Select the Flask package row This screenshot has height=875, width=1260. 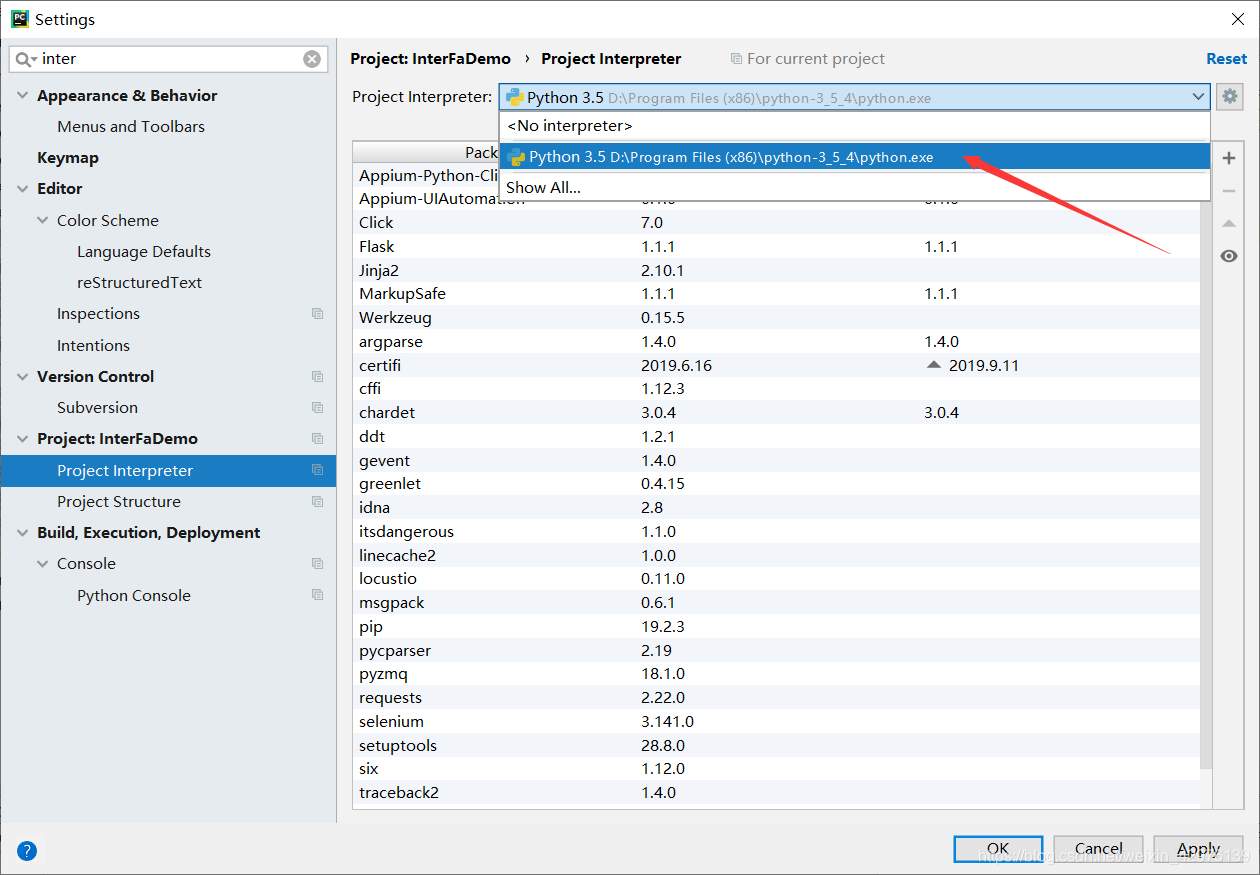coord(776,246)
